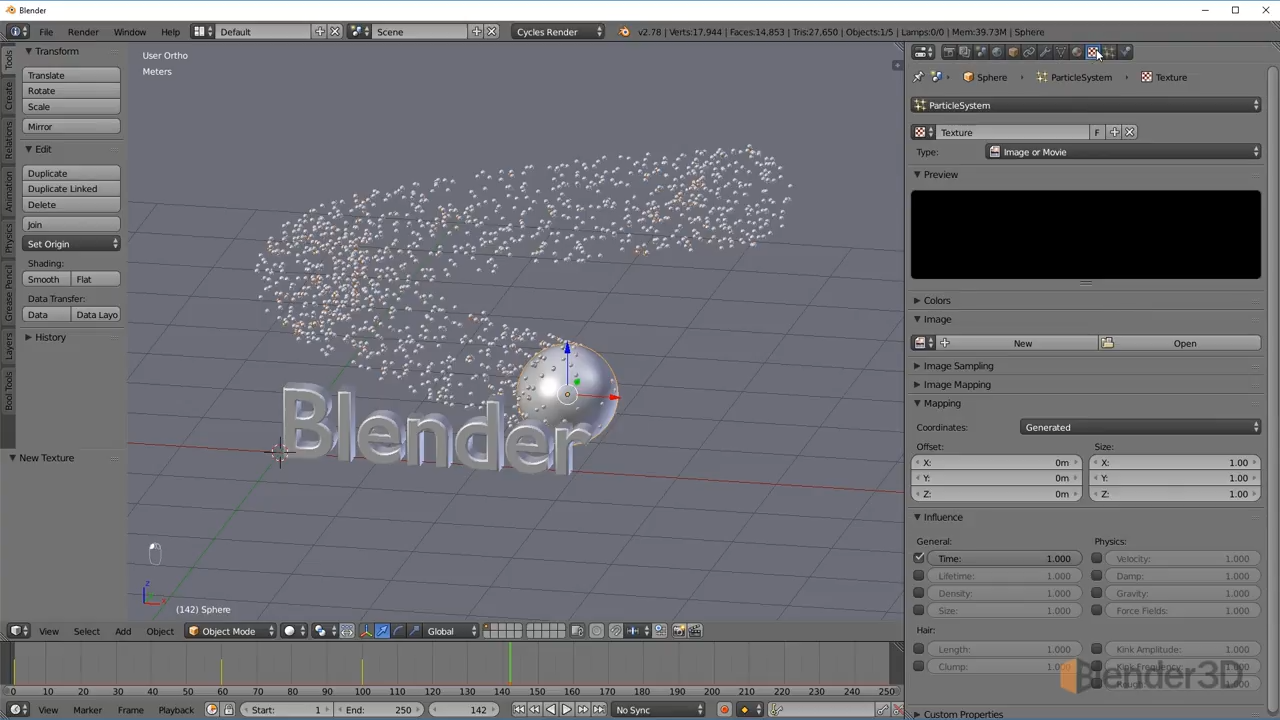Open the Particles properties tab icon
Image resolution: width=1280 pixels, height=720 pixels.
1110,52
